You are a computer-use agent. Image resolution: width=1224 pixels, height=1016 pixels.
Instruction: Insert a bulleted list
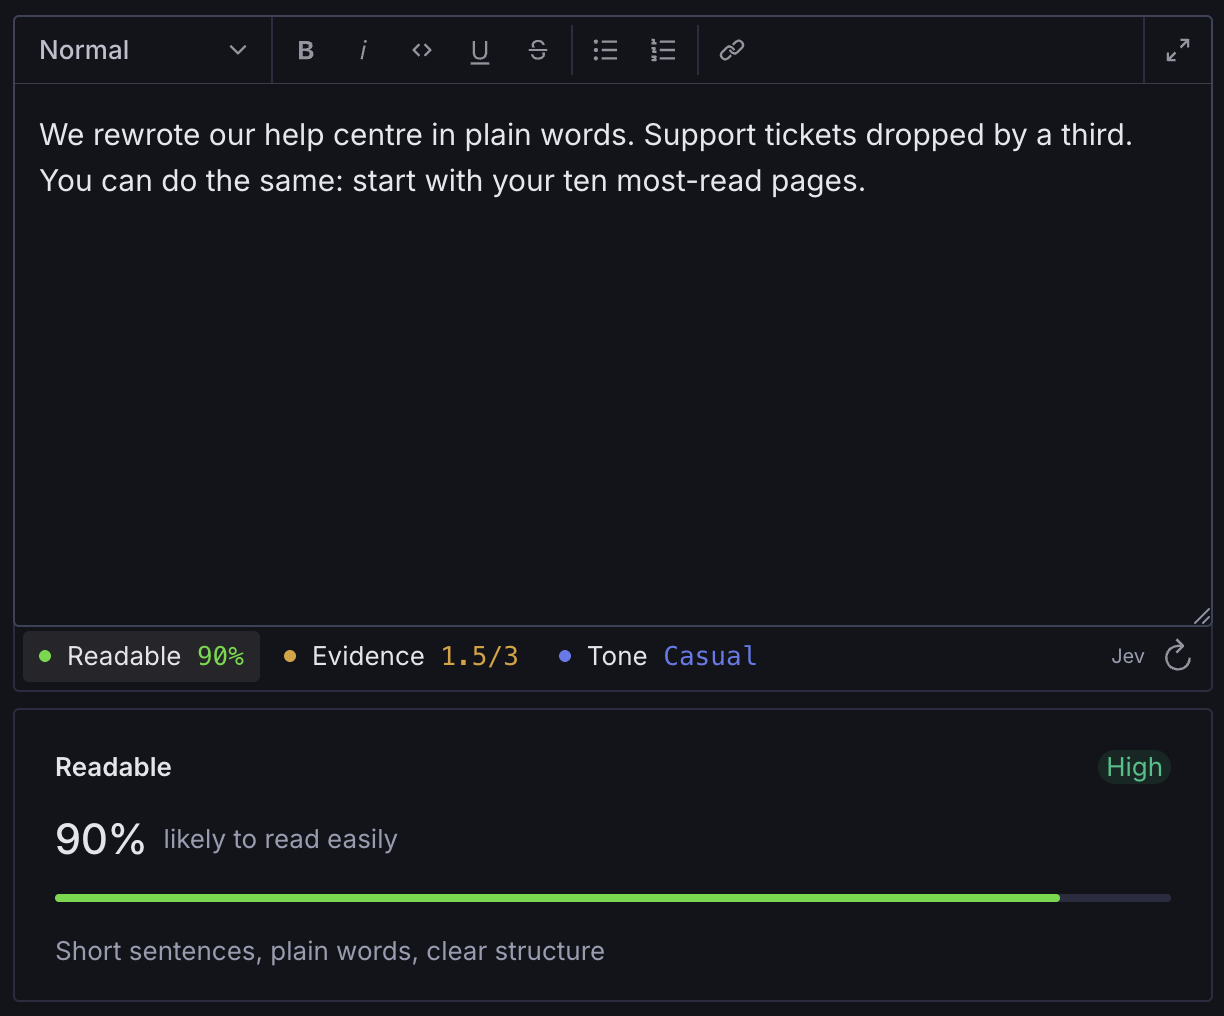coord(605,50)
